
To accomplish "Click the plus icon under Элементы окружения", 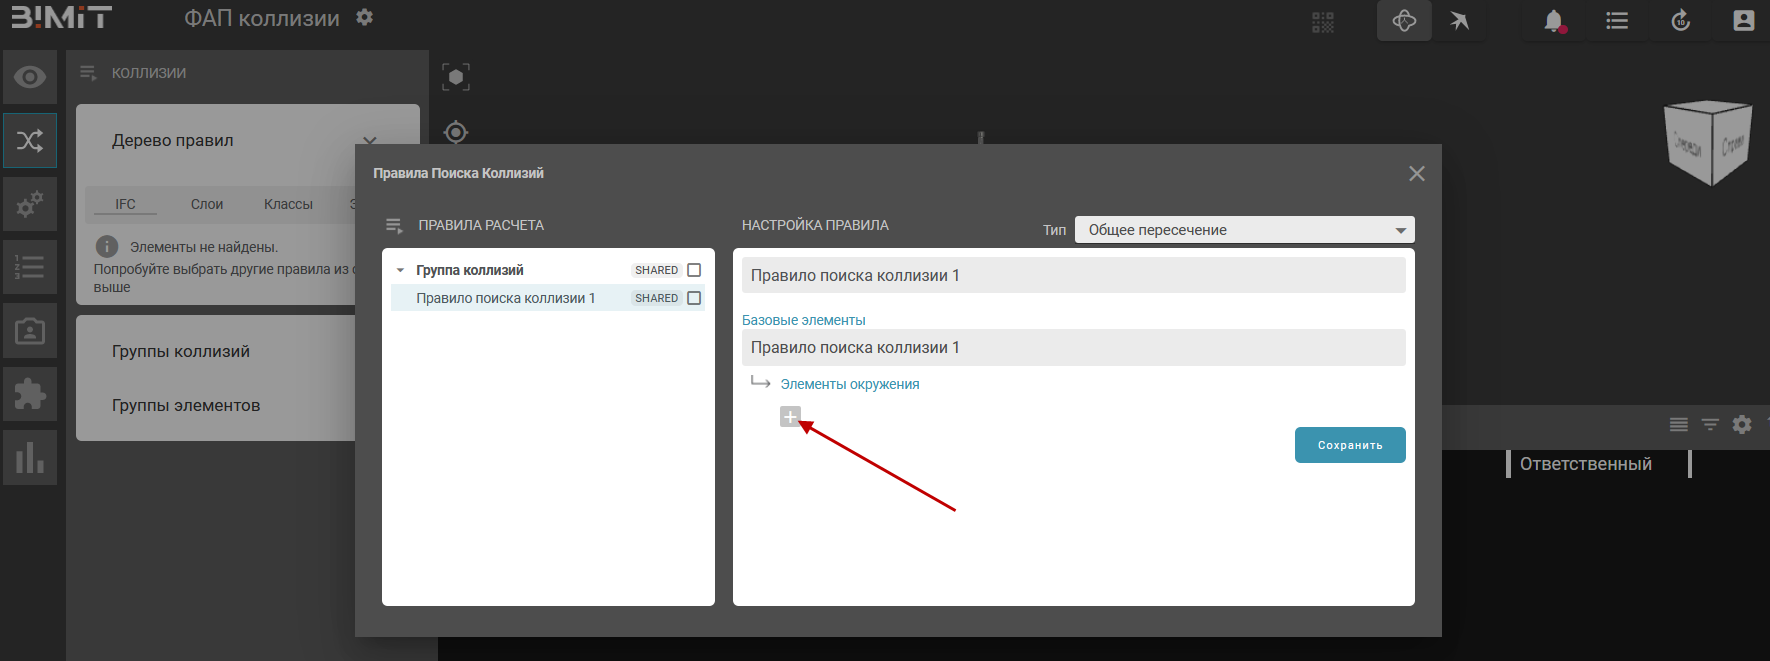I will coord(790,417).
